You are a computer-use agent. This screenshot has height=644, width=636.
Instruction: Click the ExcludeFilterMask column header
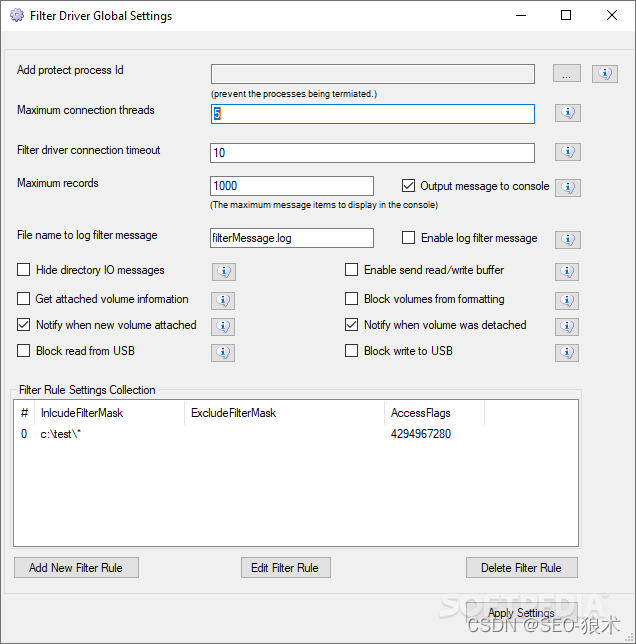[x=285, y=413]
